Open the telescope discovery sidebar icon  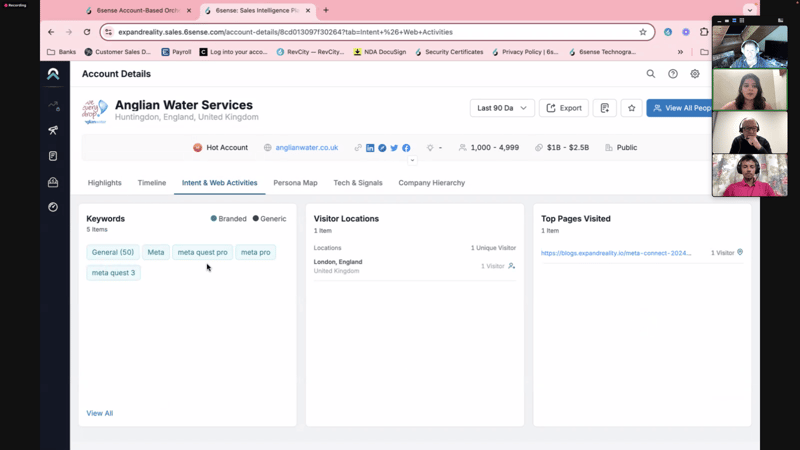53,130
